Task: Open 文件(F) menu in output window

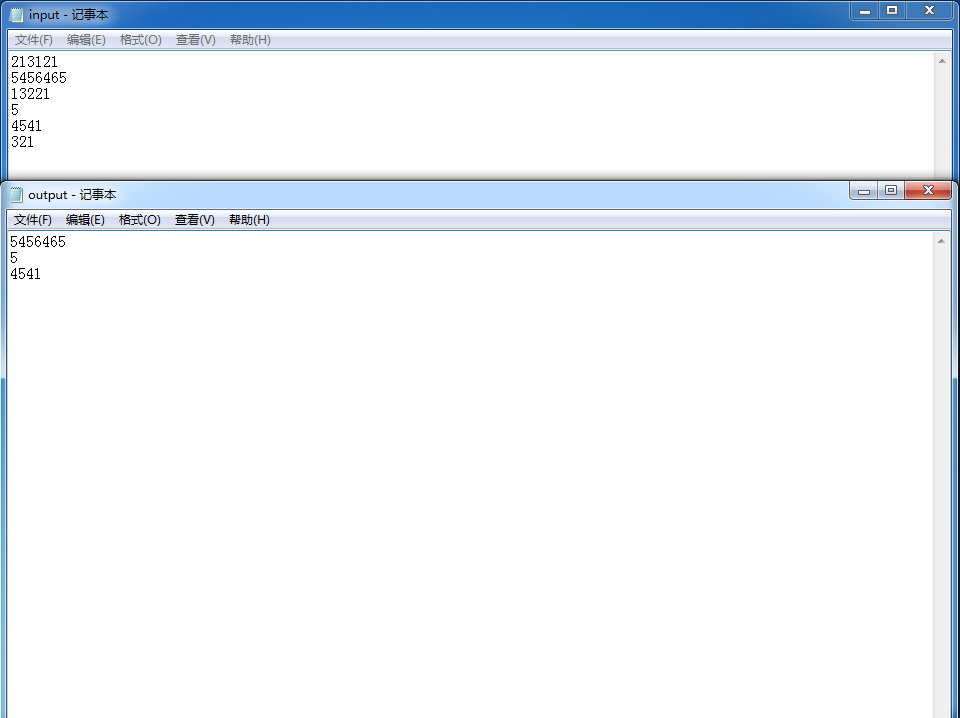Action: [33, 220]
